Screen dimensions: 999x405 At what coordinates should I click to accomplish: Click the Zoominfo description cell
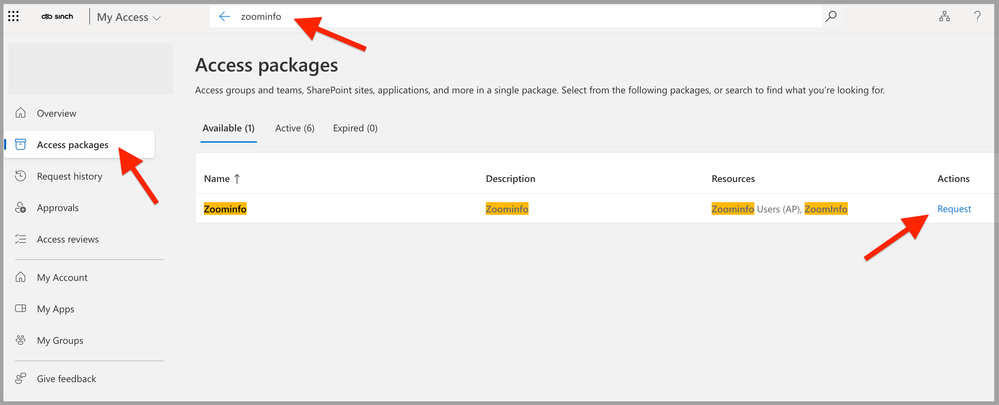click(507, 209)
